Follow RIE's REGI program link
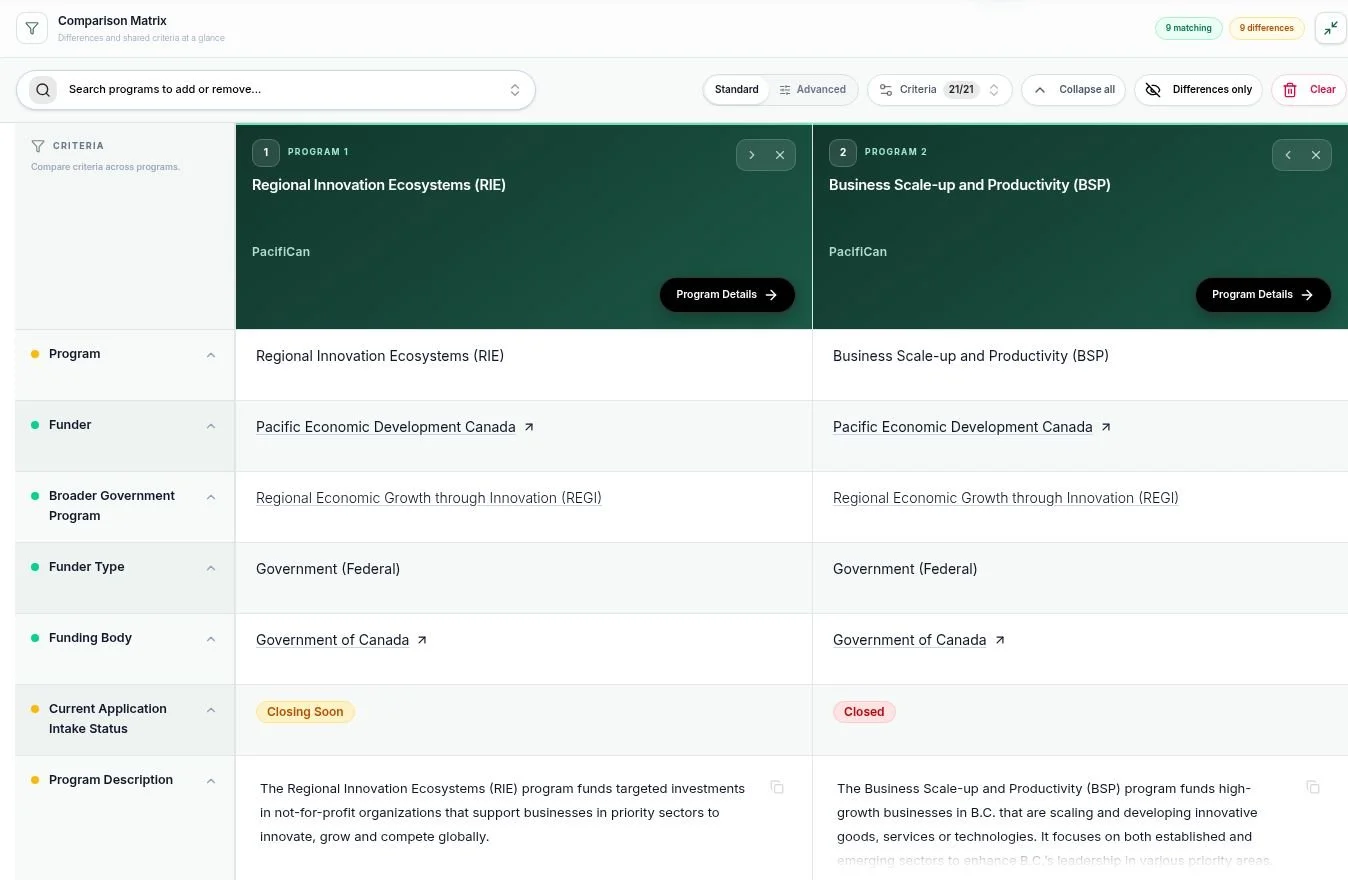 click(x=429, y=498)
